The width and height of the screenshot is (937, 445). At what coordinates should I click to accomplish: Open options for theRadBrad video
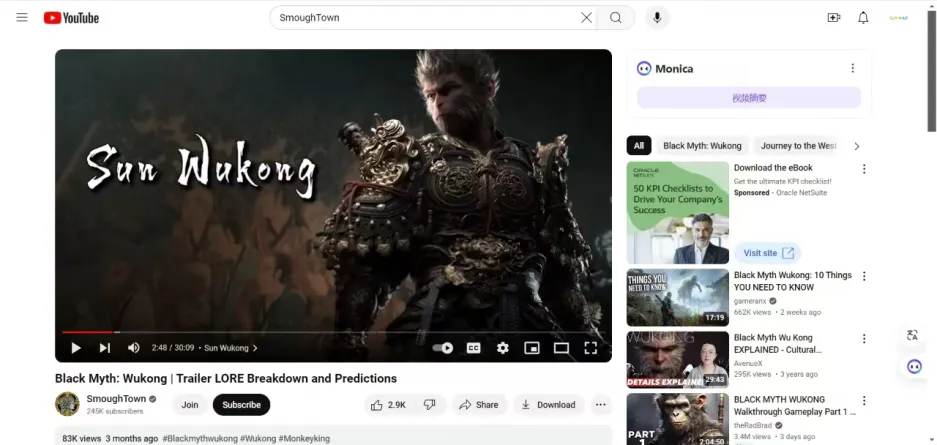pyautogui.click(x=863, y=401)
